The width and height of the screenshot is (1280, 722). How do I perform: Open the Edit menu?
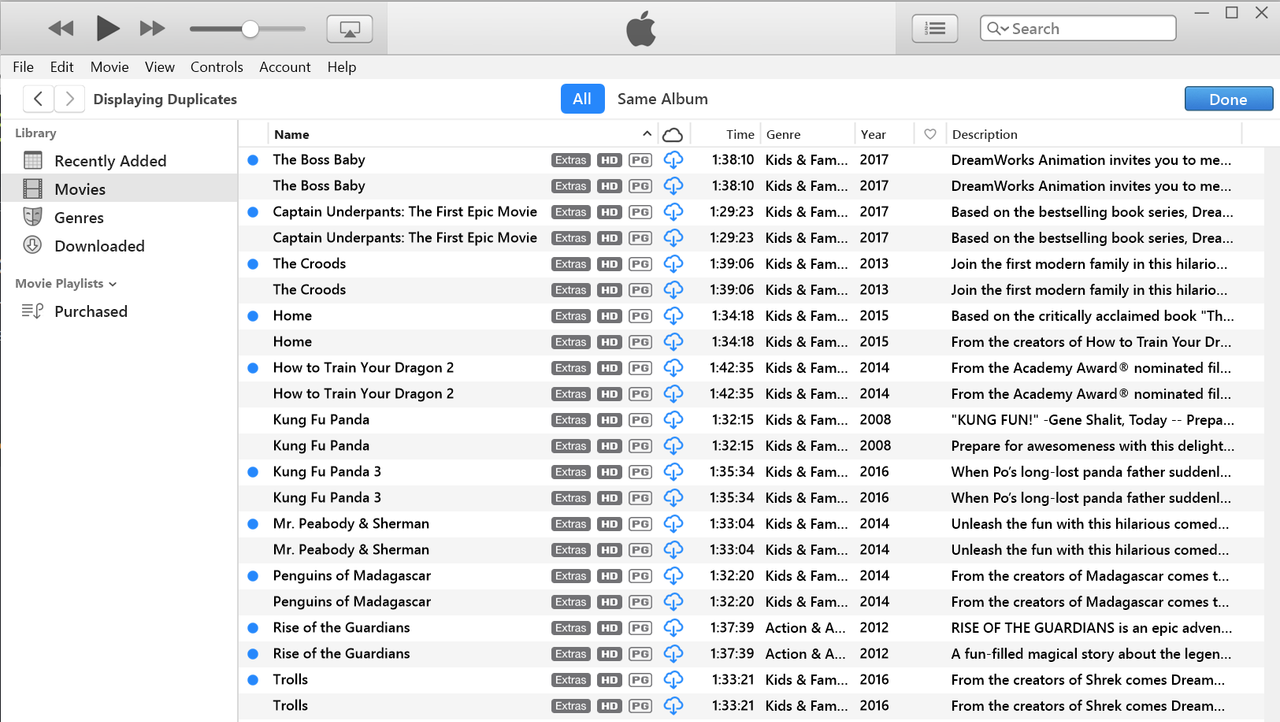pyautogui.click(x=62, y=67)
